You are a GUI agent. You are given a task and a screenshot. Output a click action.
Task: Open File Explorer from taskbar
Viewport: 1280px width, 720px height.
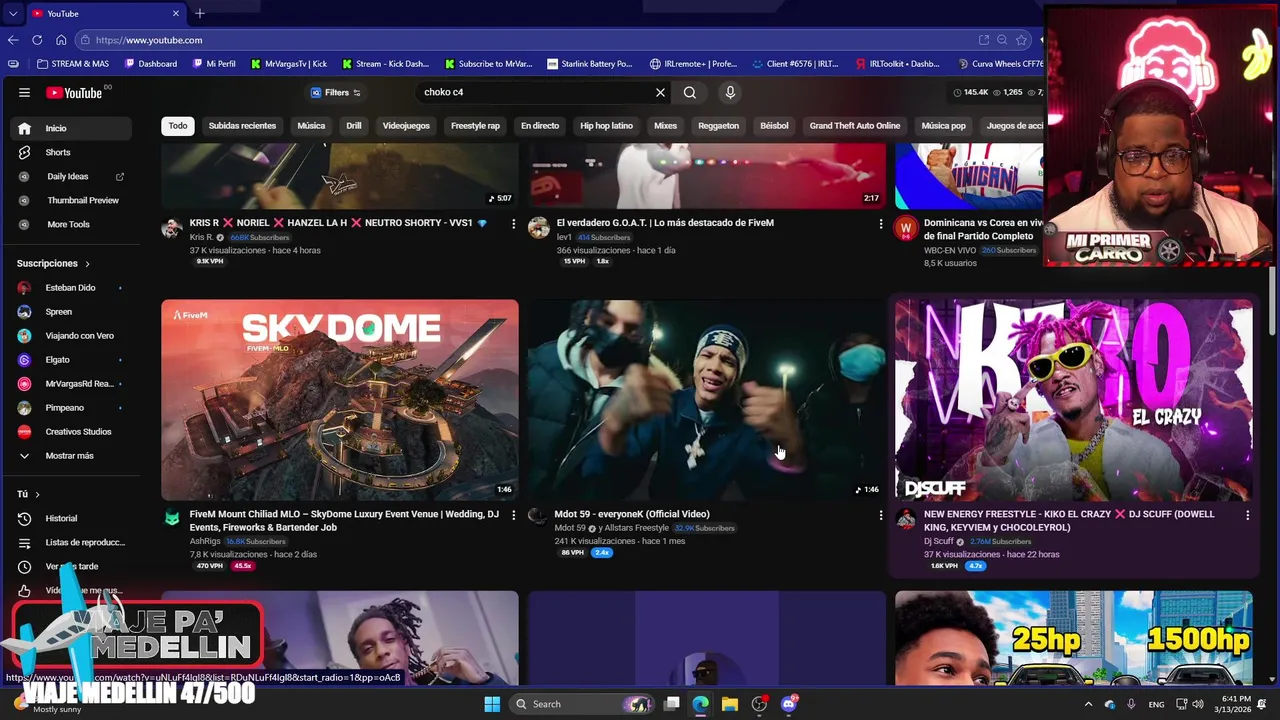click(730, 704)
